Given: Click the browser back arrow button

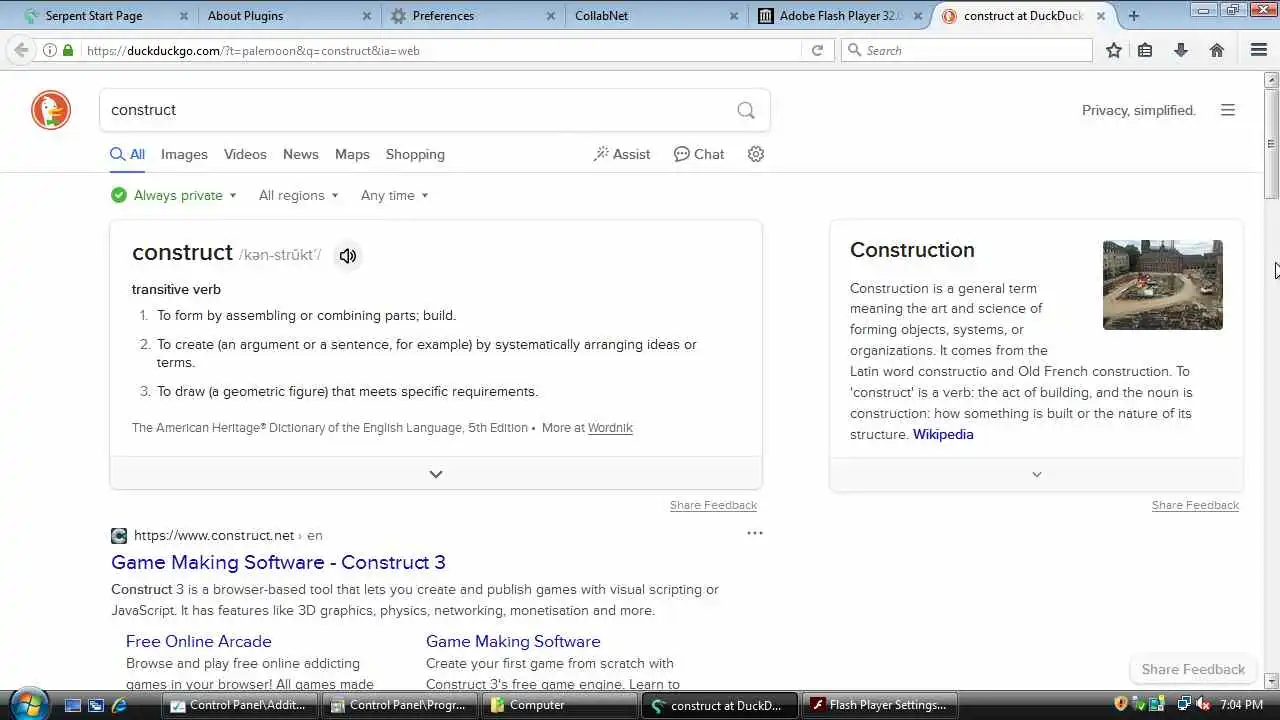Looking at the screenshot, I should 21,50.
